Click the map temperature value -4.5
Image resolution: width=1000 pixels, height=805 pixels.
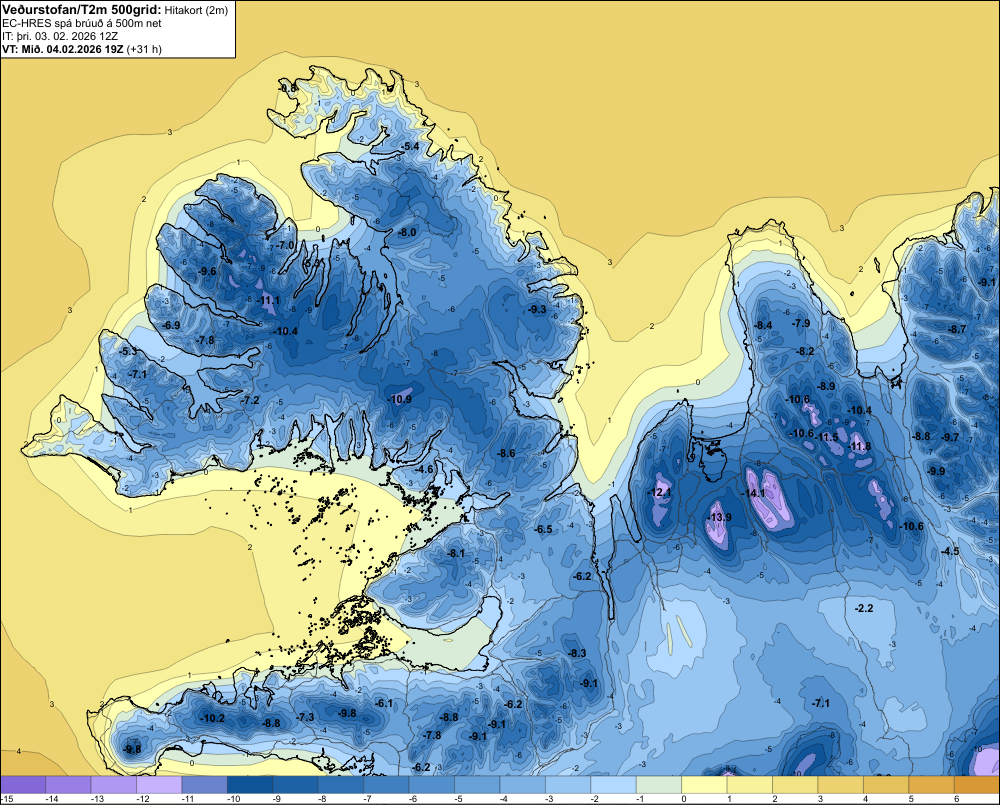click(950, 551)
